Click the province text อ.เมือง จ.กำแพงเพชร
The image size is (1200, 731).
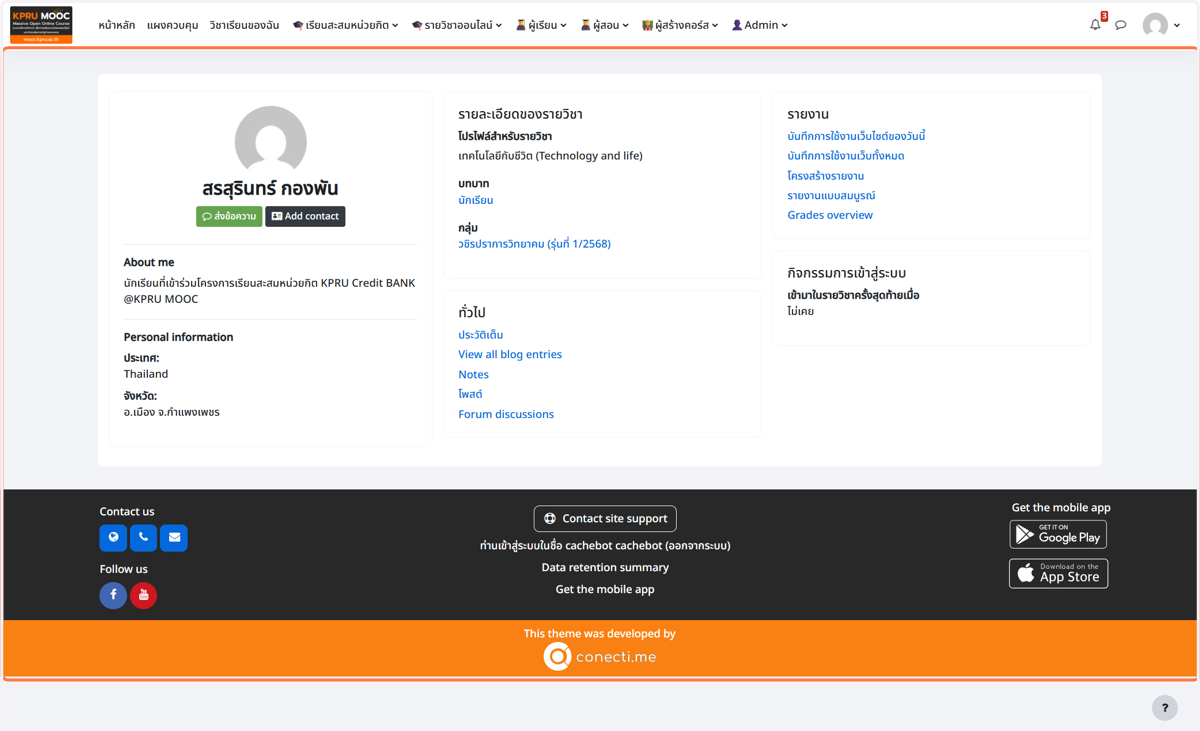[172, 412]
